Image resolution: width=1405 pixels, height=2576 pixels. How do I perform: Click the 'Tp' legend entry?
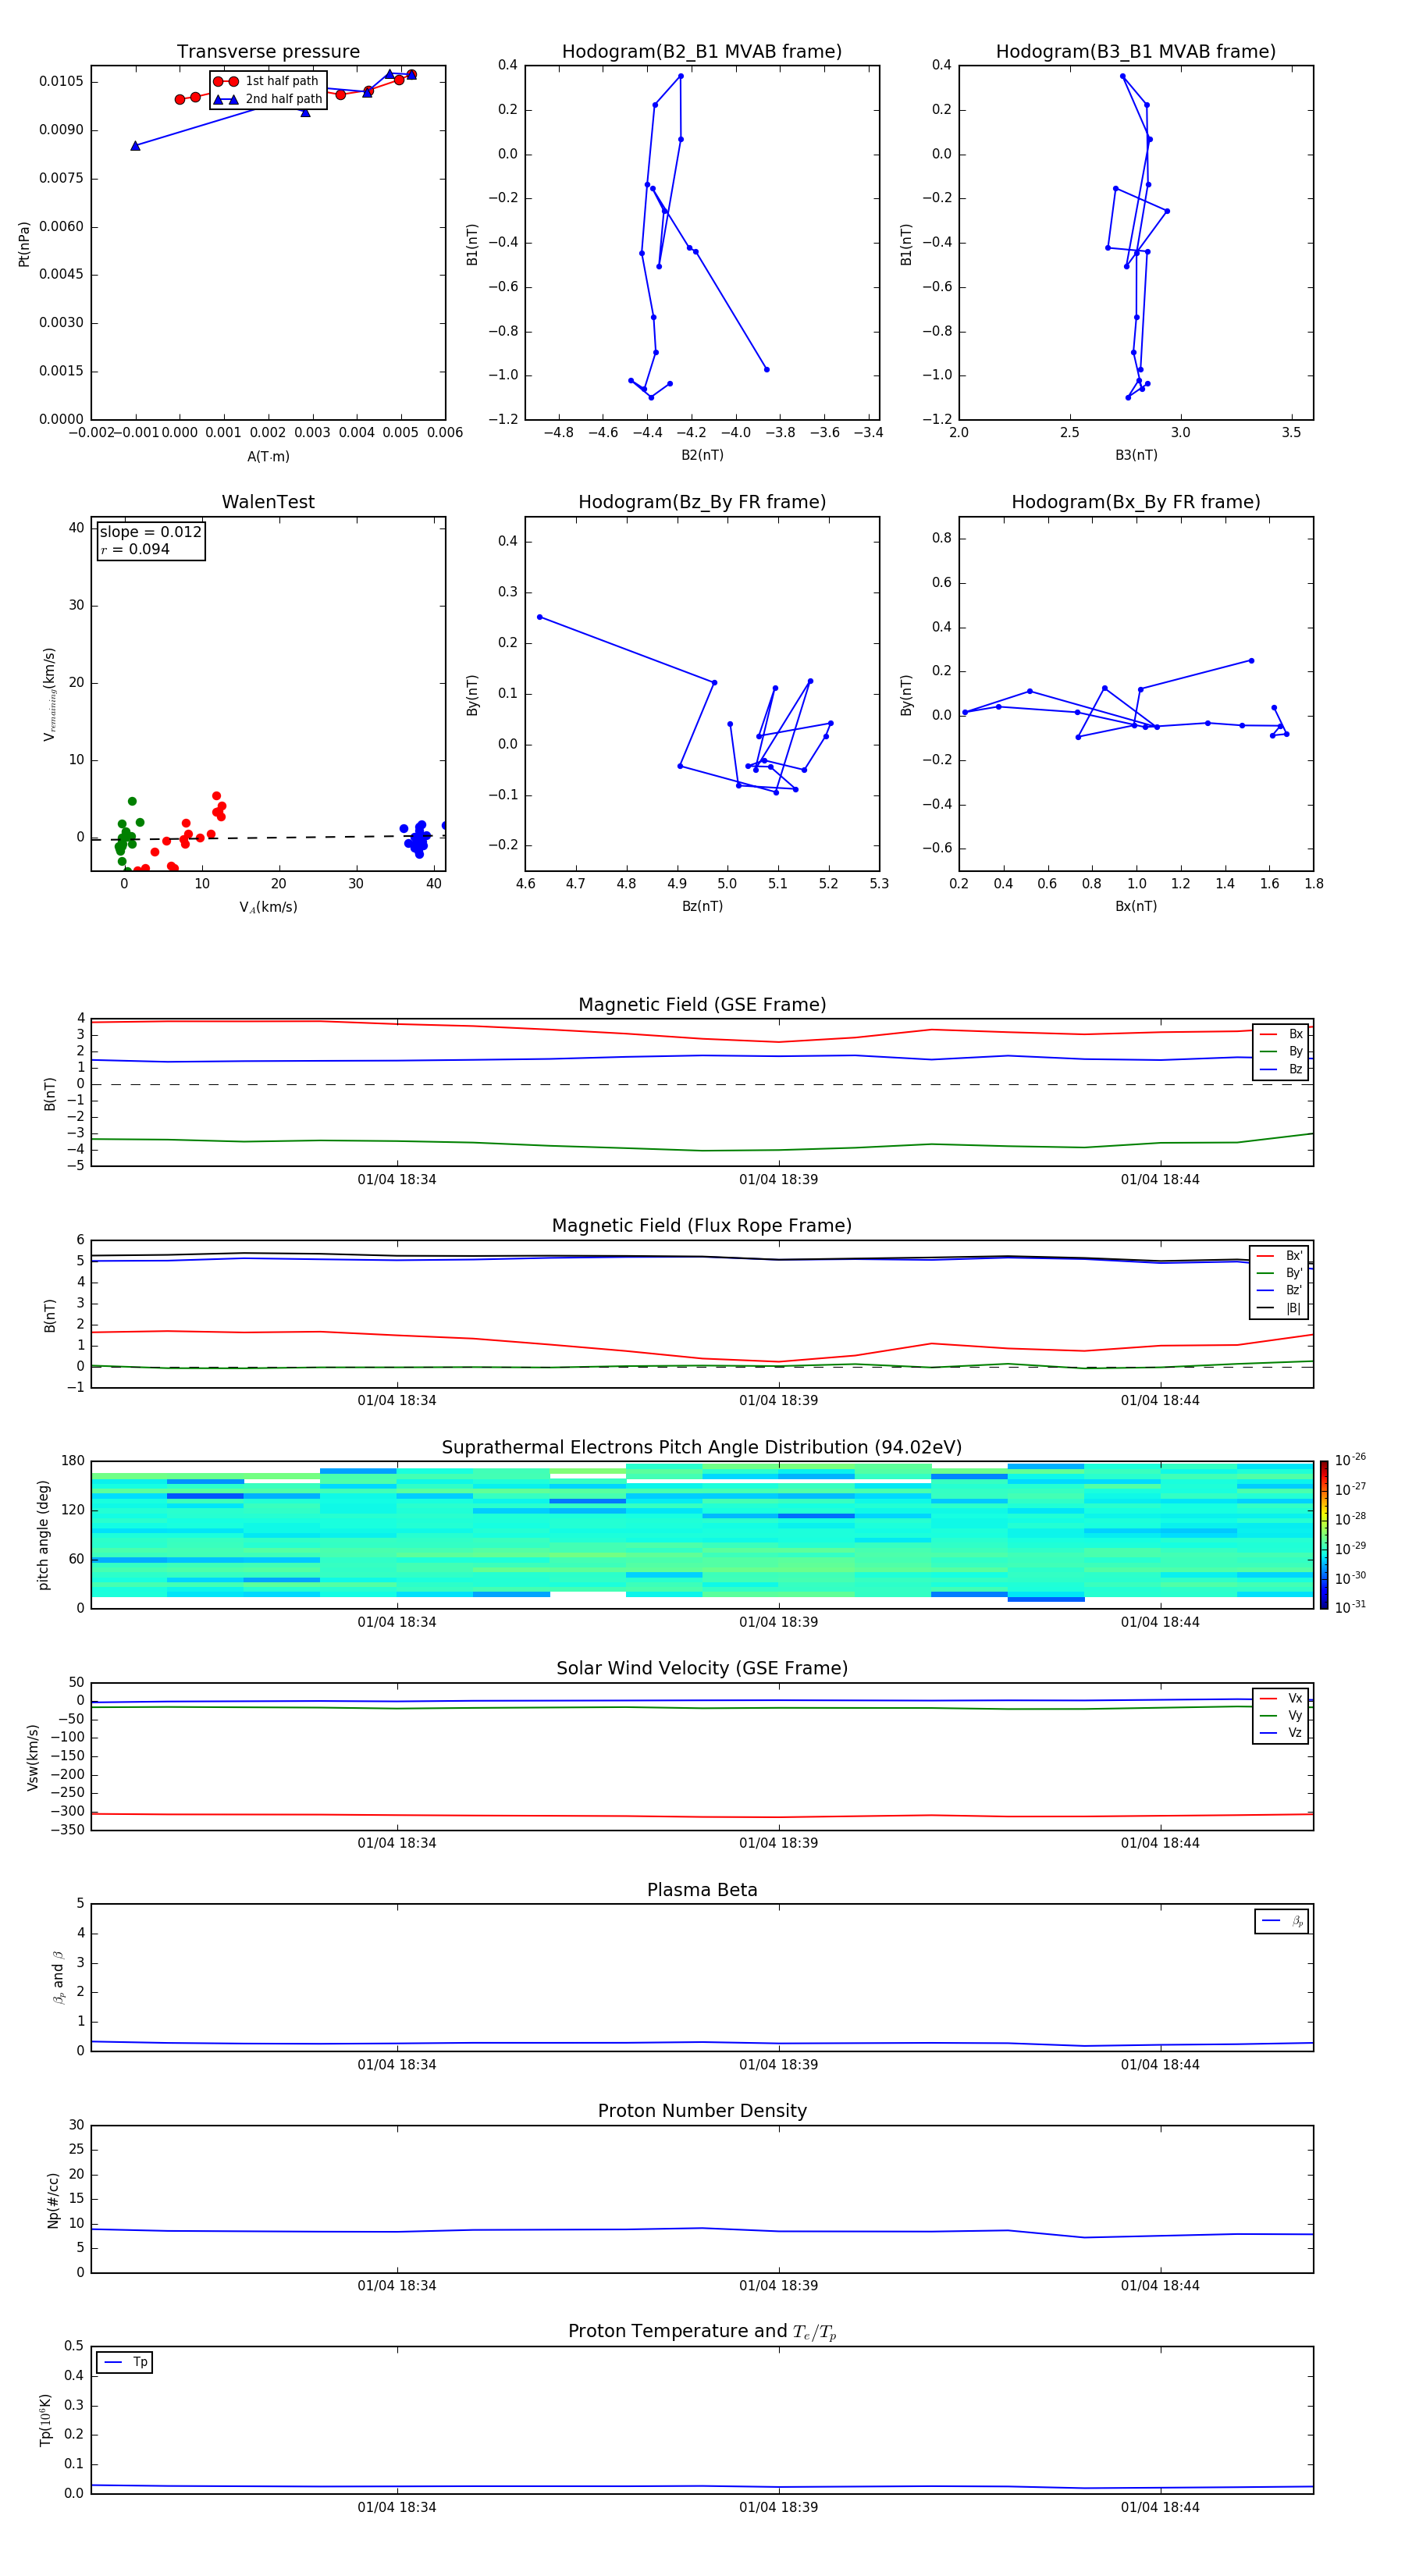(x=125, y=2362)
